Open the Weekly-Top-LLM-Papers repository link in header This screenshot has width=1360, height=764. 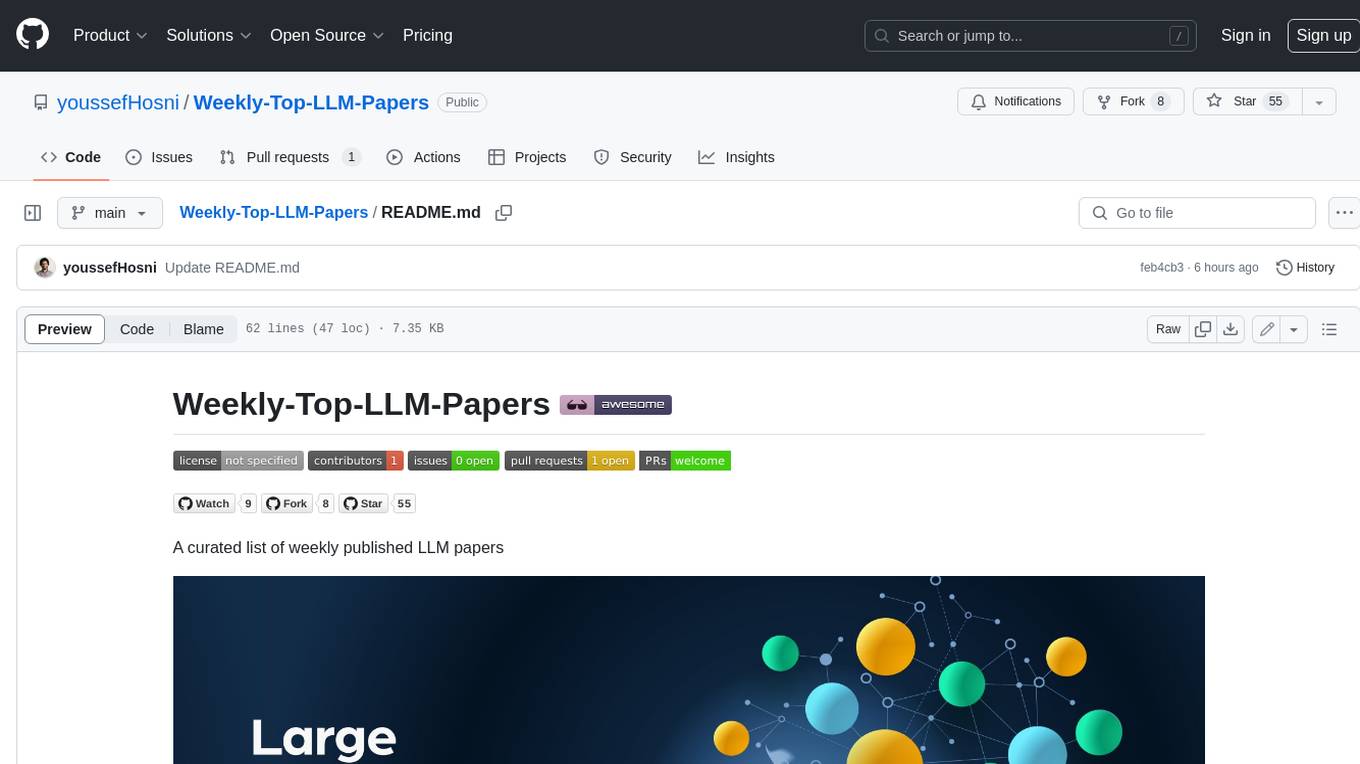(x=311, y=102)
